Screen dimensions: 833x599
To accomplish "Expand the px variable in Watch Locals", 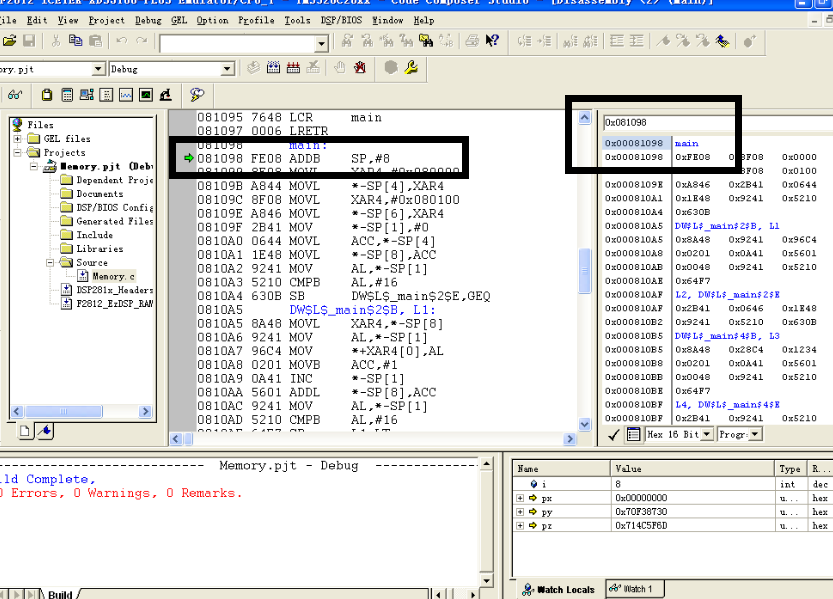I will click(520, 498).
